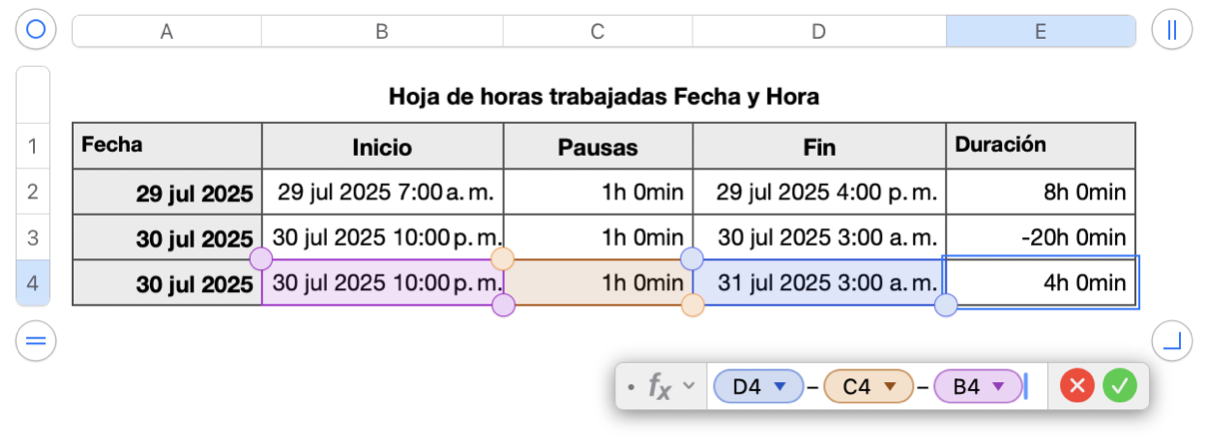The height and width of the screenshot is (436, 1208).
Task: Click the table resize corner handle
Action: coord(1171,342)
